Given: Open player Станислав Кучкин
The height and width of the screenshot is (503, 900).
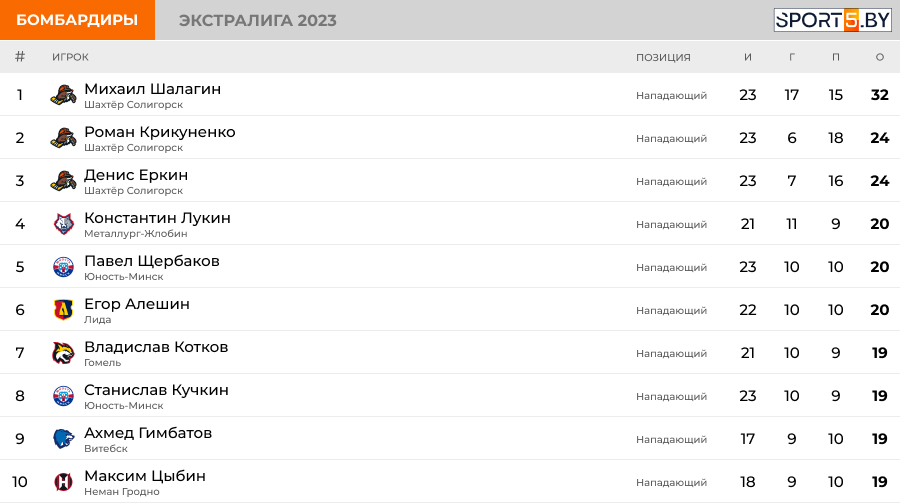Looking at the screenshot, I should coord(156,390).
